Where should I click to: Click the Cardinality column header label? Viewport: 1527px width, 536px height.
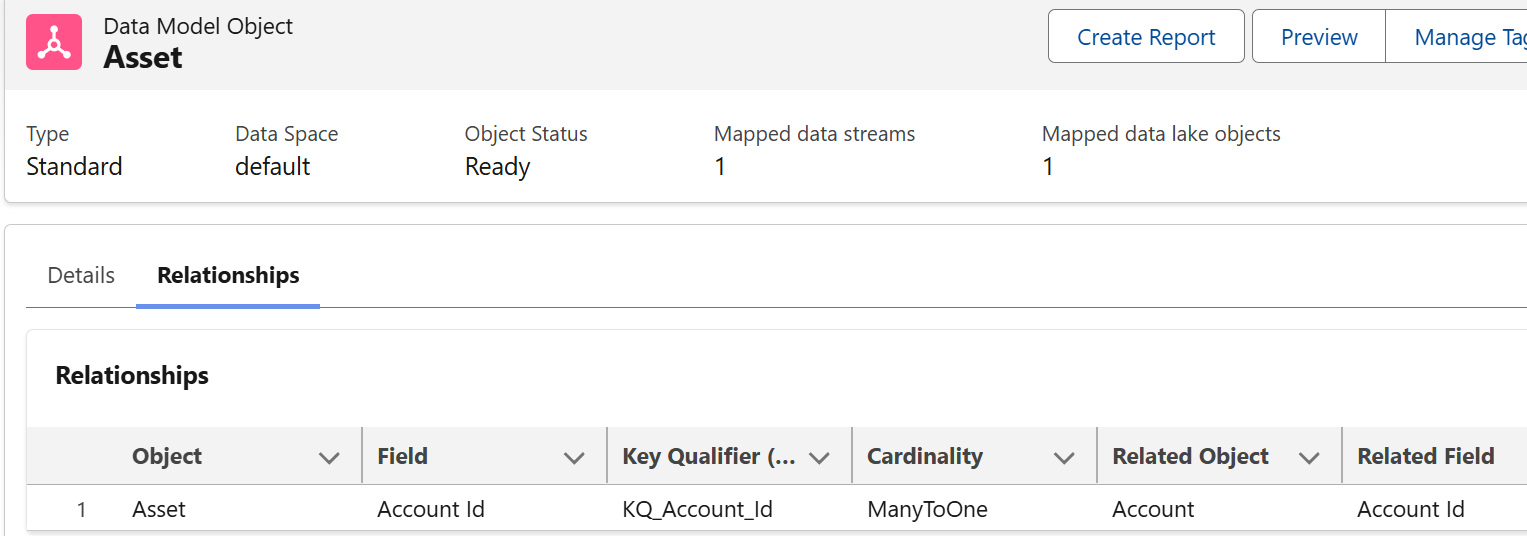click(x=925, y=456)
